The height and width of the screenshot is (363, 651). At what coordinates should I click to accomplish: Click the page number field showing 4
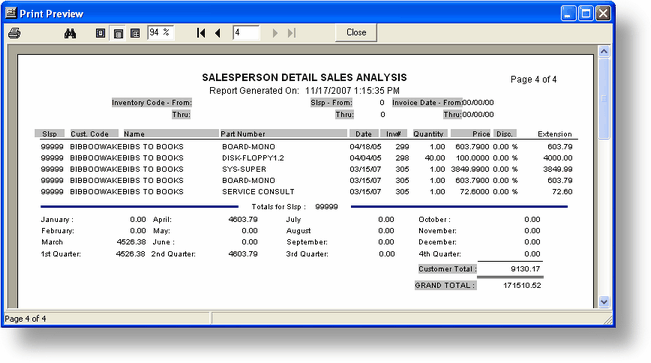[x=246, y=32]
